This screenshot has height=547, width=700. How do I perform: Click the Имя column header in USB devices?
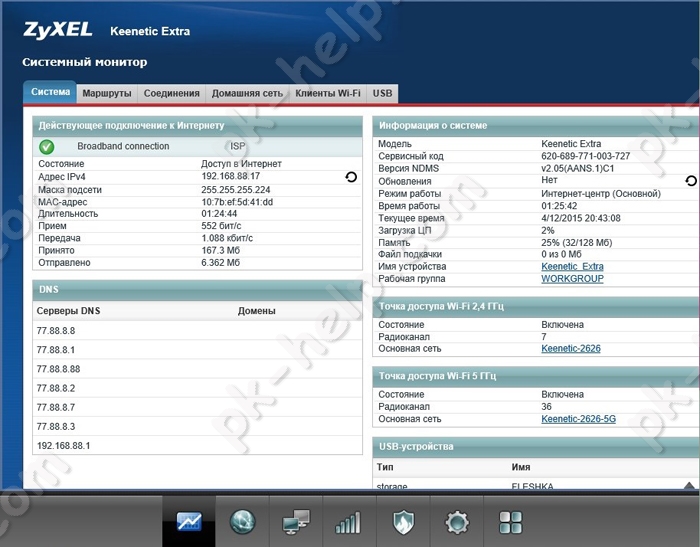(x=521, y=467)
